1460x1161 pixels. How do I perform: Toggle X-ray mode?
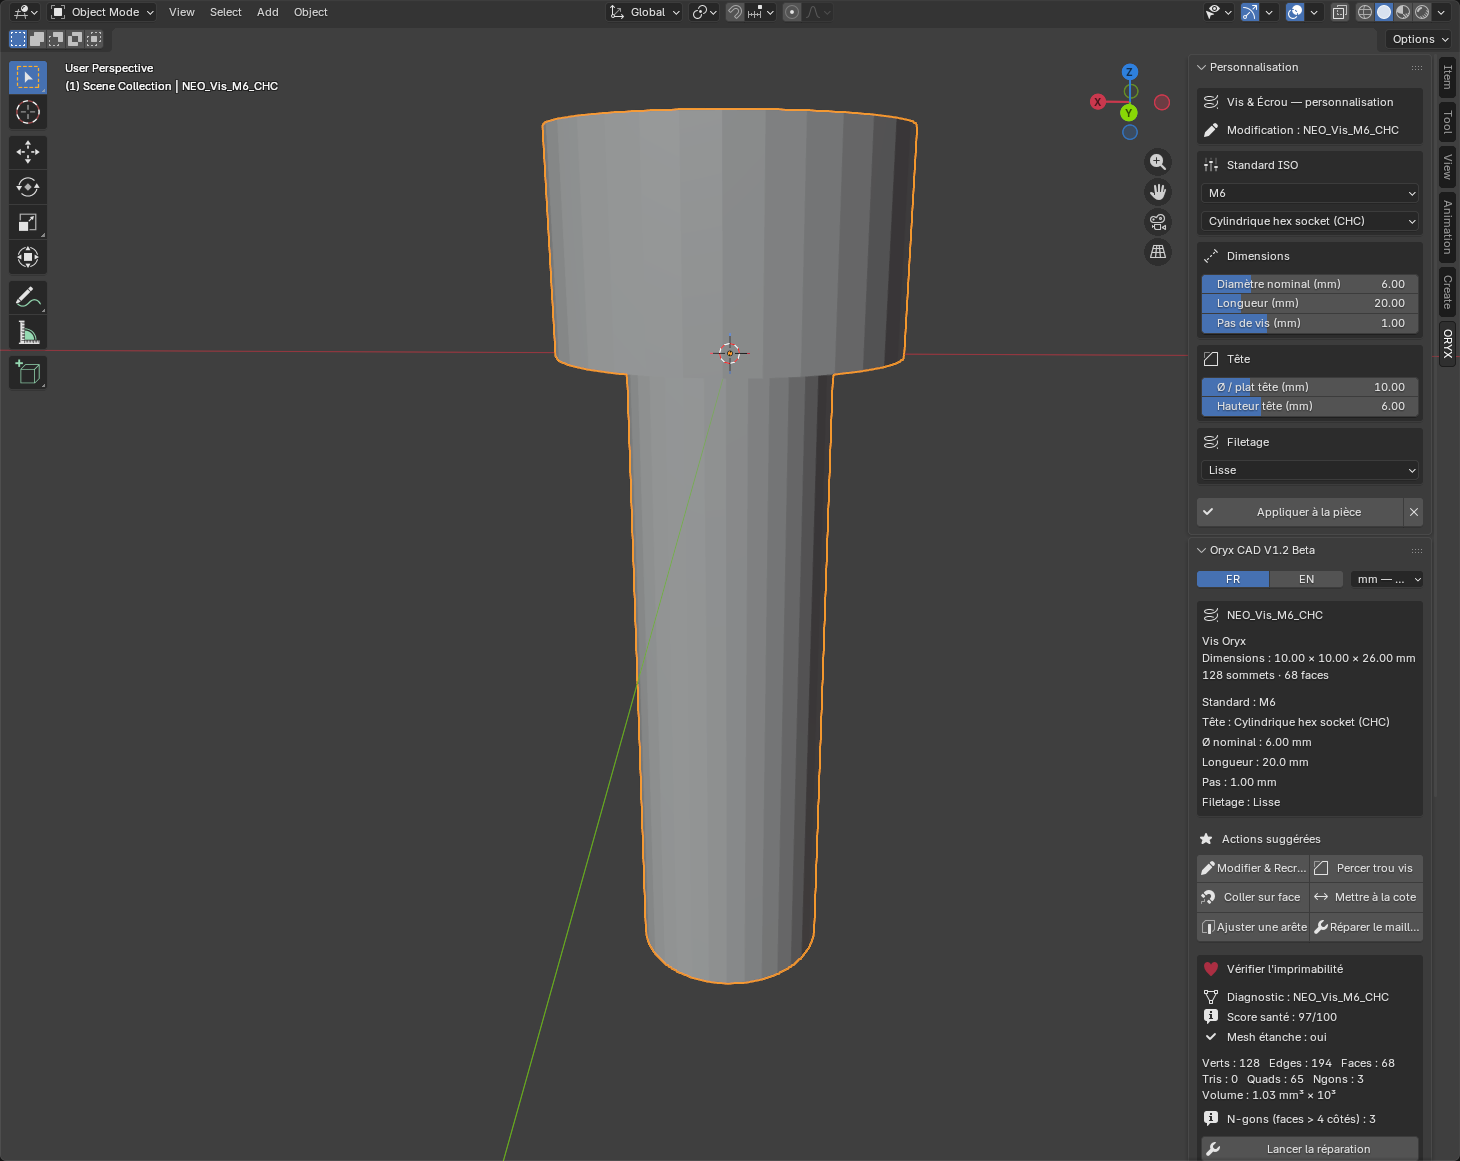tap(1340, 12)
